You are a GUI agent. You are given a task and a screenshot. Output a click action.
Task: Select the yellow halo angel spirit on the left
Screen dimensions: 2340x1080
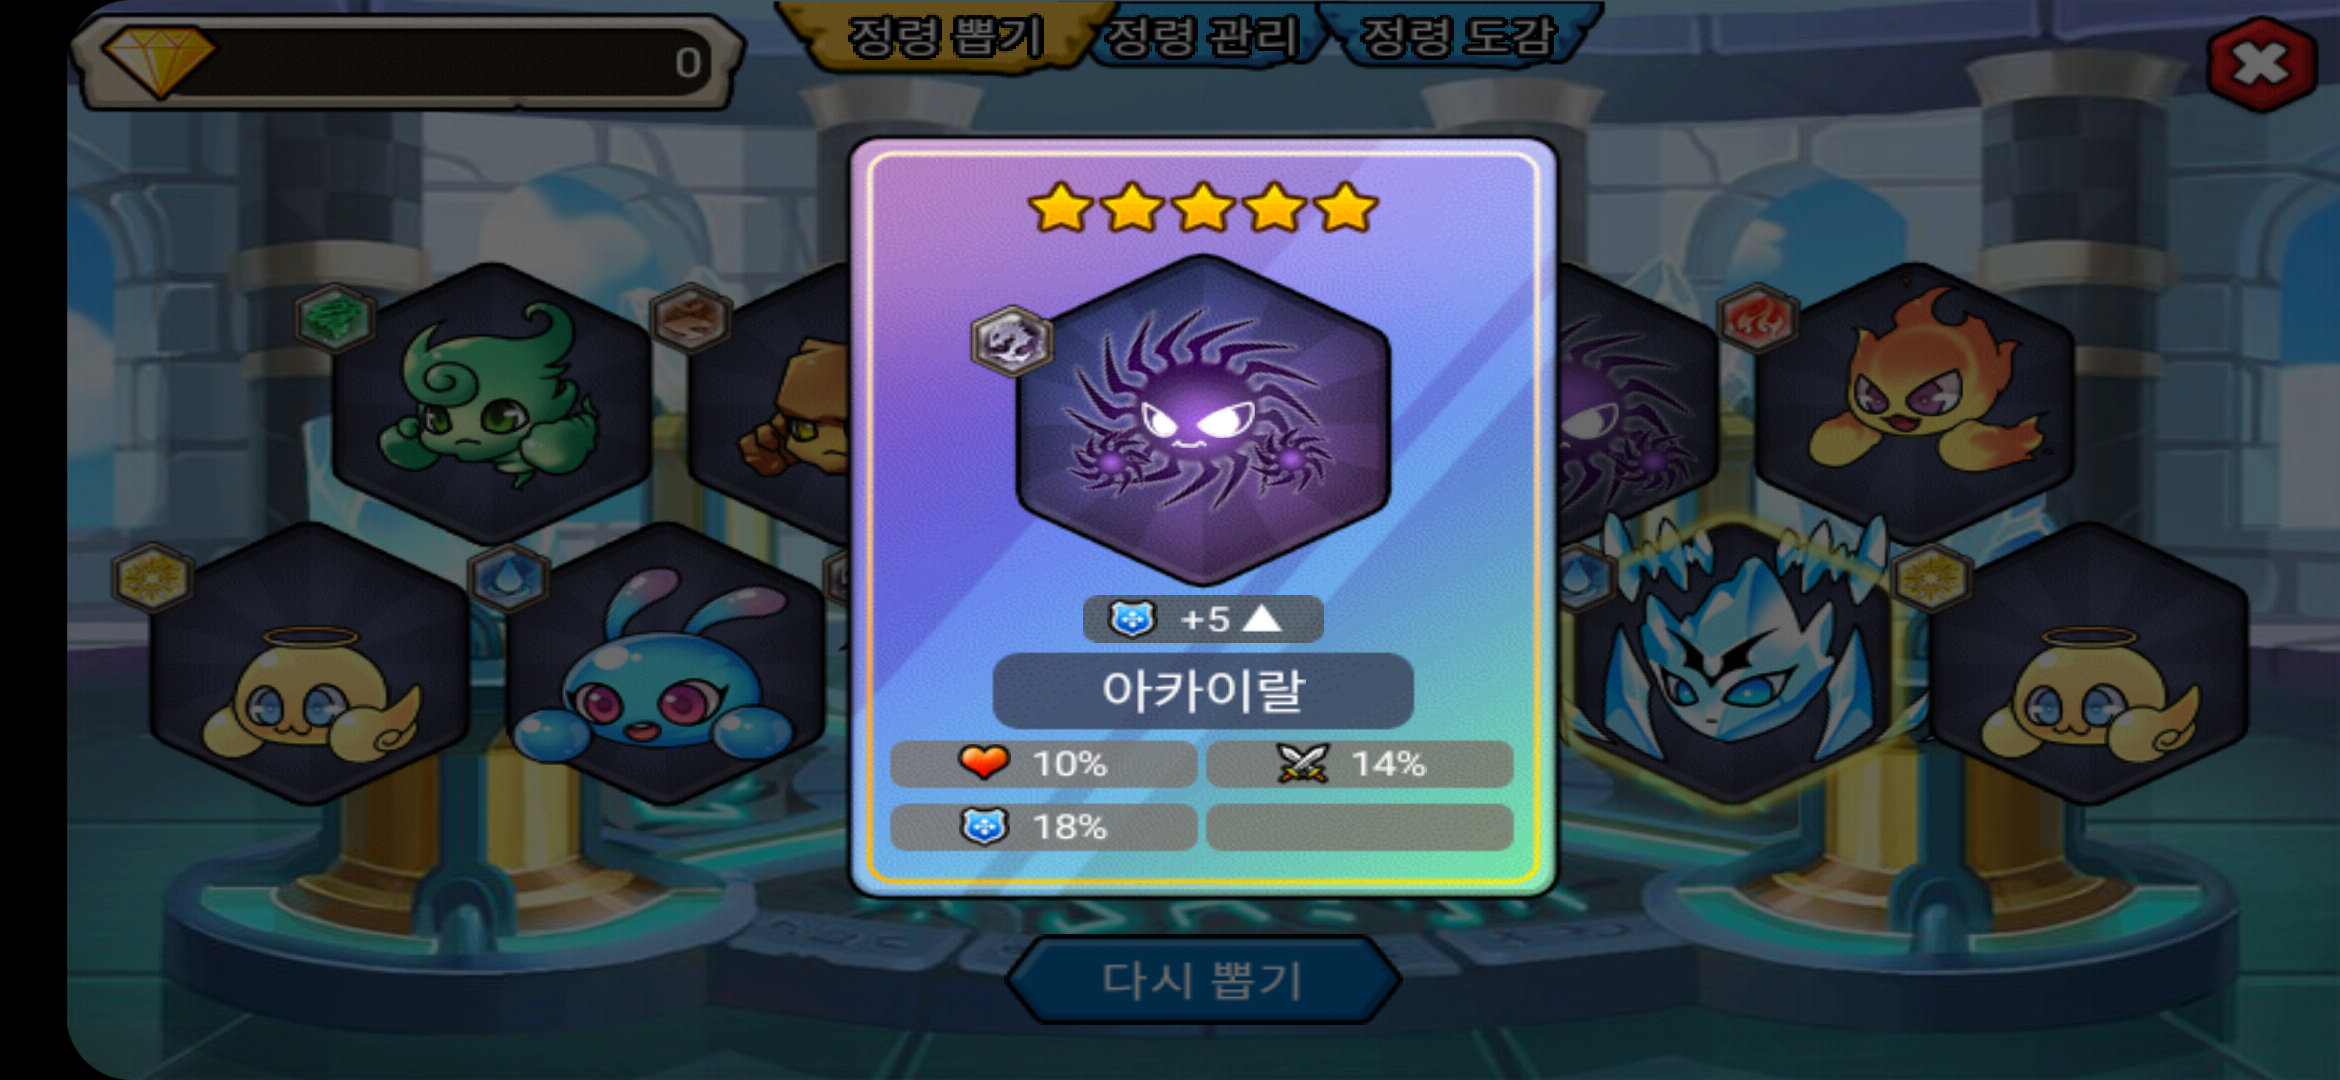coord(309,662)
